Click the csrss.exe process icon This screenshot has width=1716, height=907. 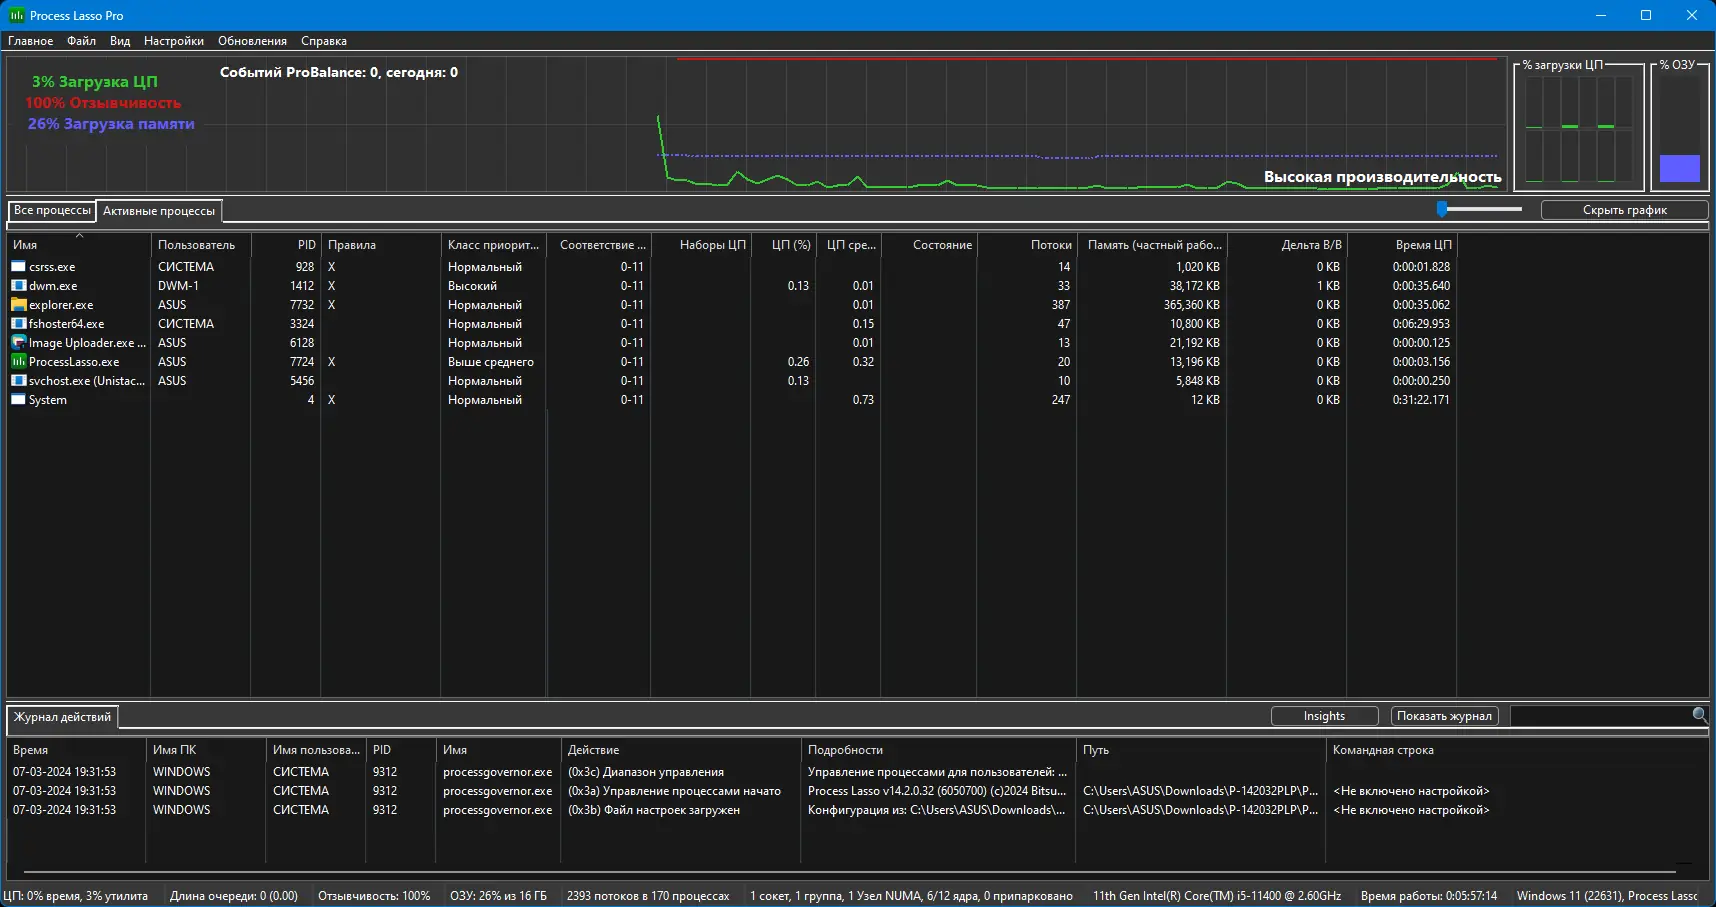[18, 267]
